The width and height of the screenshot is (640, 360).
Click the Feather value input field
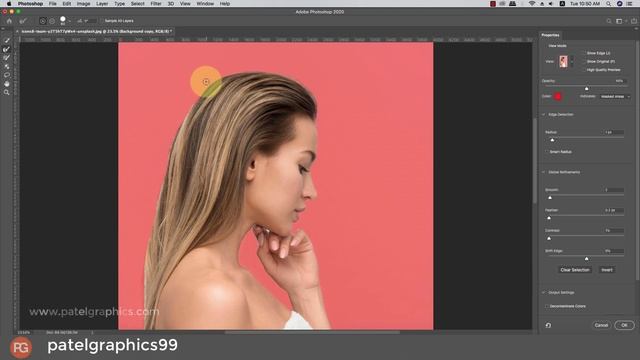coord(614,210)
